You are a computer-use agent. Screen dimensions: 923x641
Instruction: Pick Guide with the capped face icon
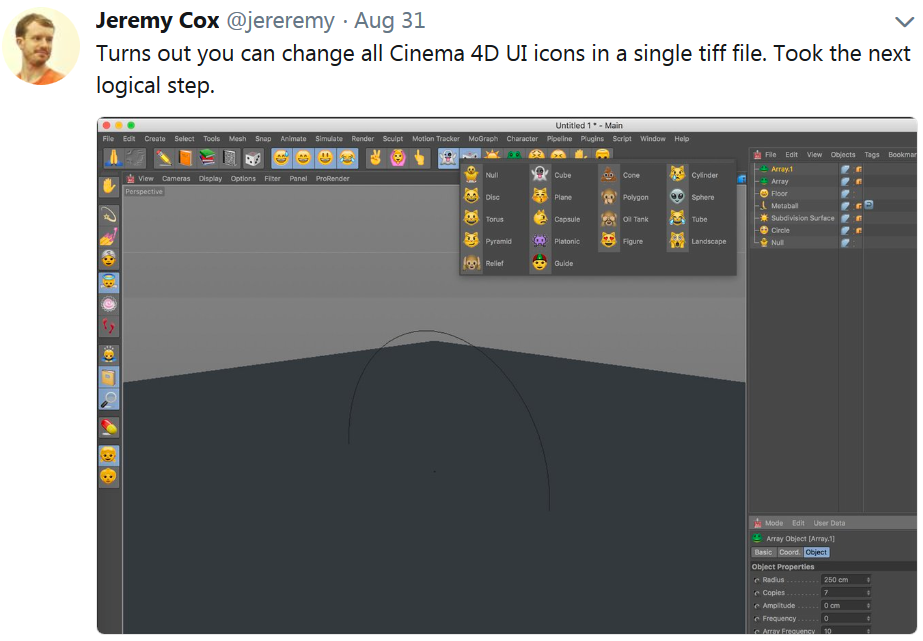pyautogui.click(x=540, y=263)
